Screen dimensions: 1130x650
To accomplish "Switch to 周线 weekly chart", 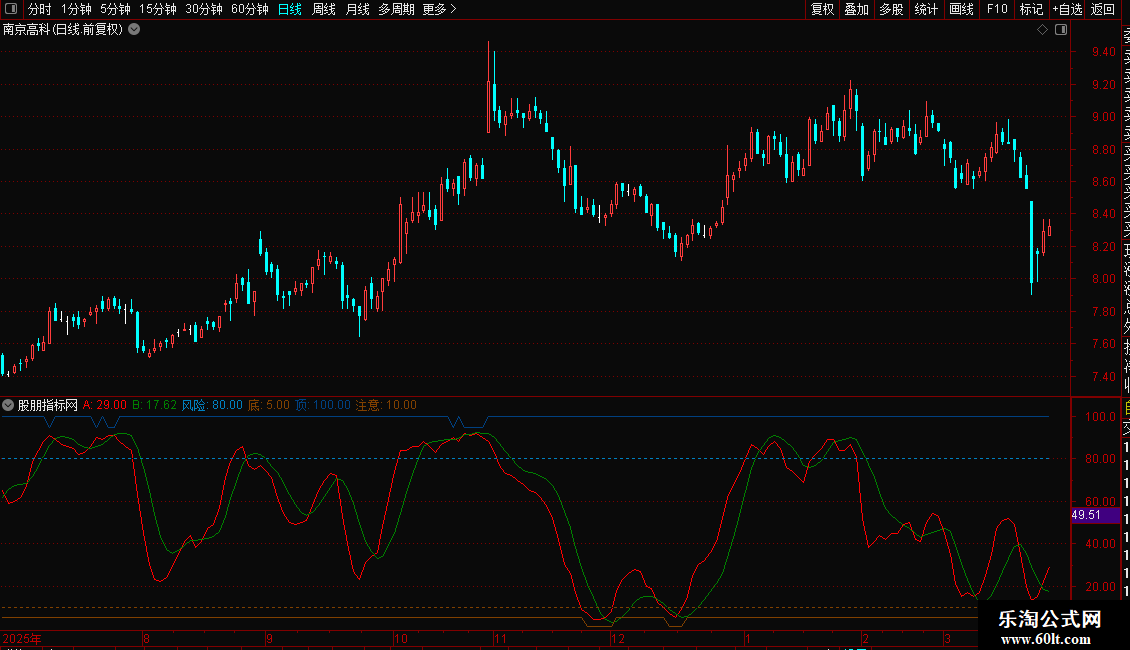I will (324, 9).
